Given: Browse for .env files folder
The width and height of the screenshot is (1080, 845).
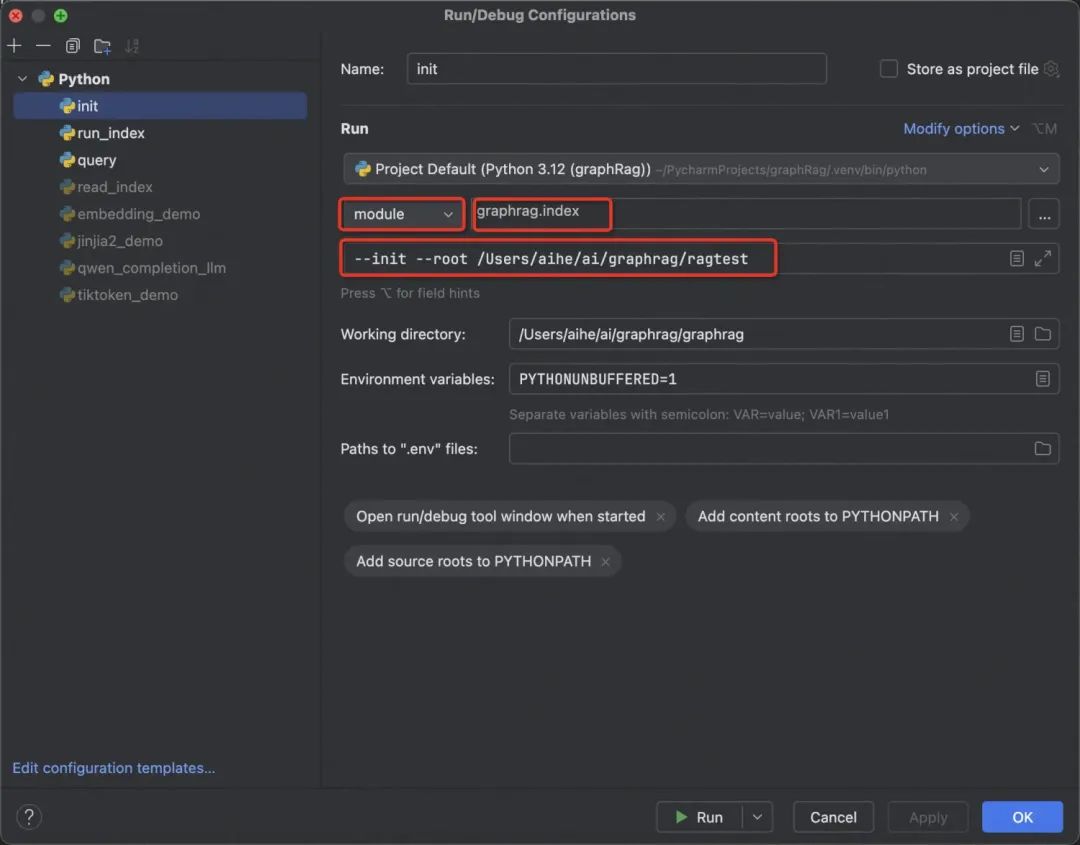Looking at the screenshot, I should (1043, 448).
